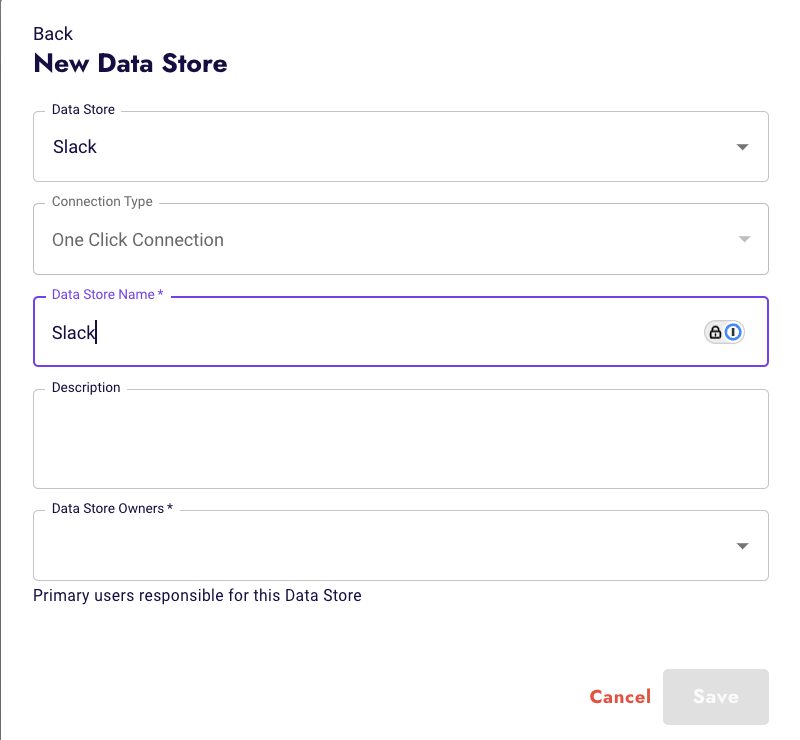800x740 pixels.
Task: Cancel creating the new data store
Action: pyautogui.click(x=620, y=697)
